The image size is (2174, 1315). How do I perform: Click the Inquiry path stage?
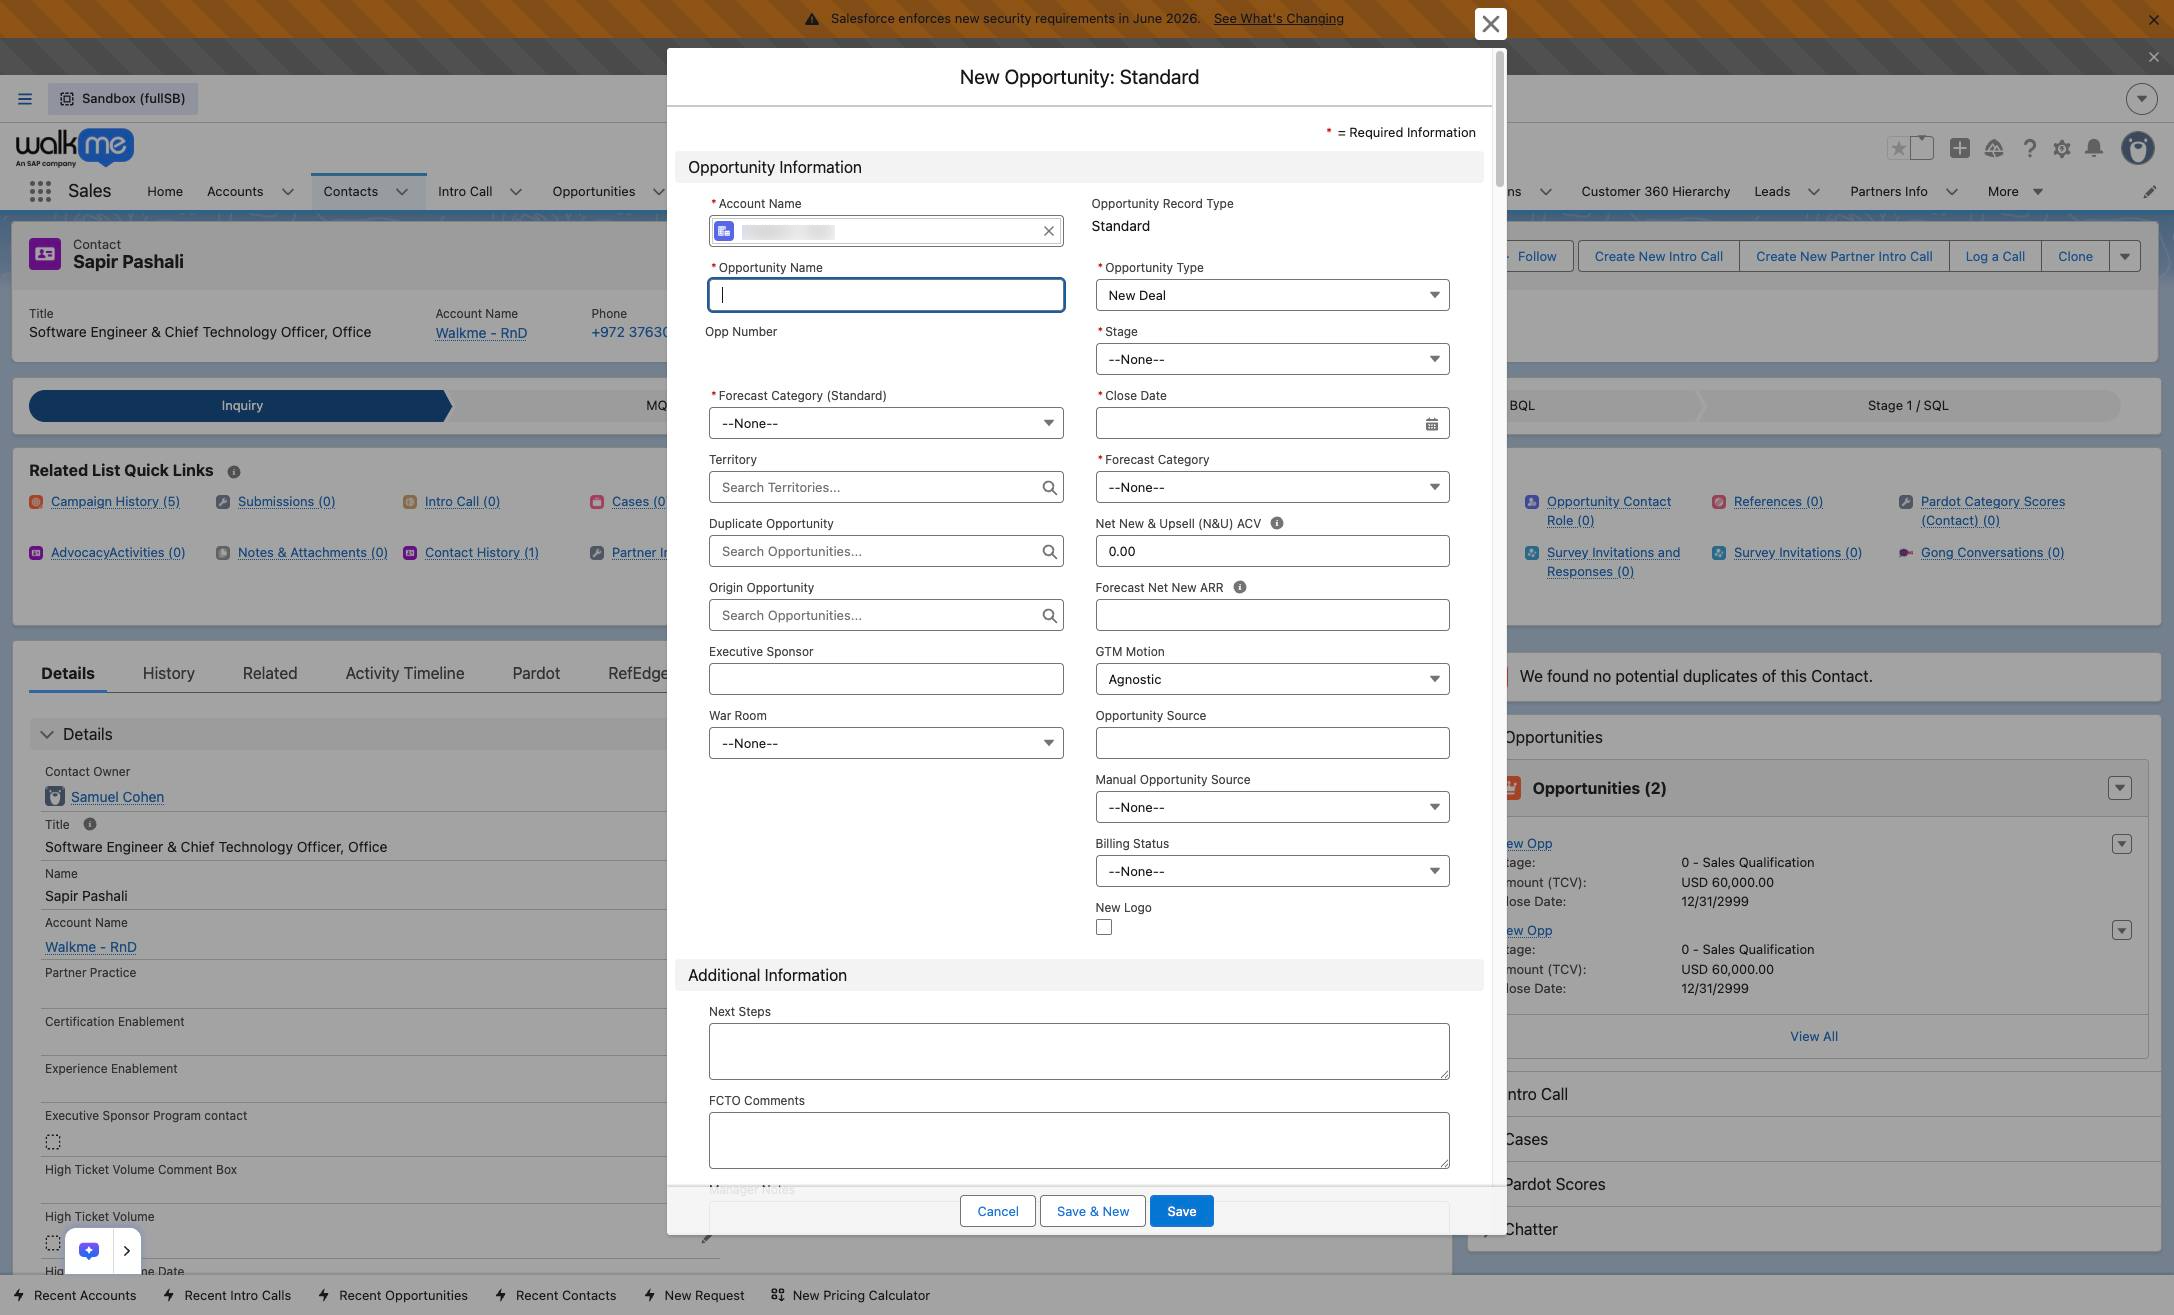(x=241, y=405)
